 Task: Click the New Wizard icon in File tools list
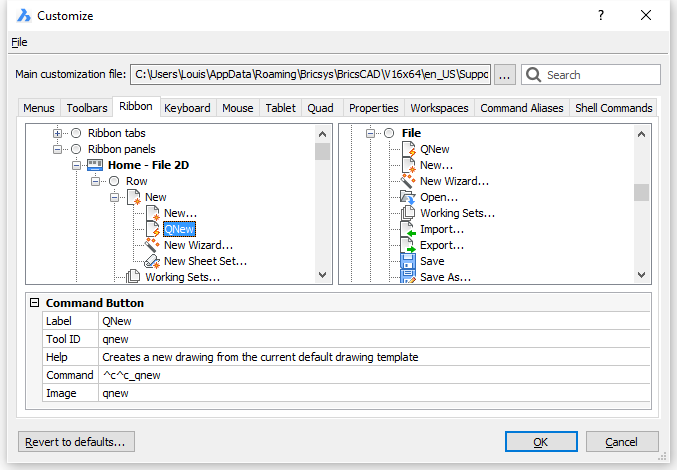(x=408, y=181)
